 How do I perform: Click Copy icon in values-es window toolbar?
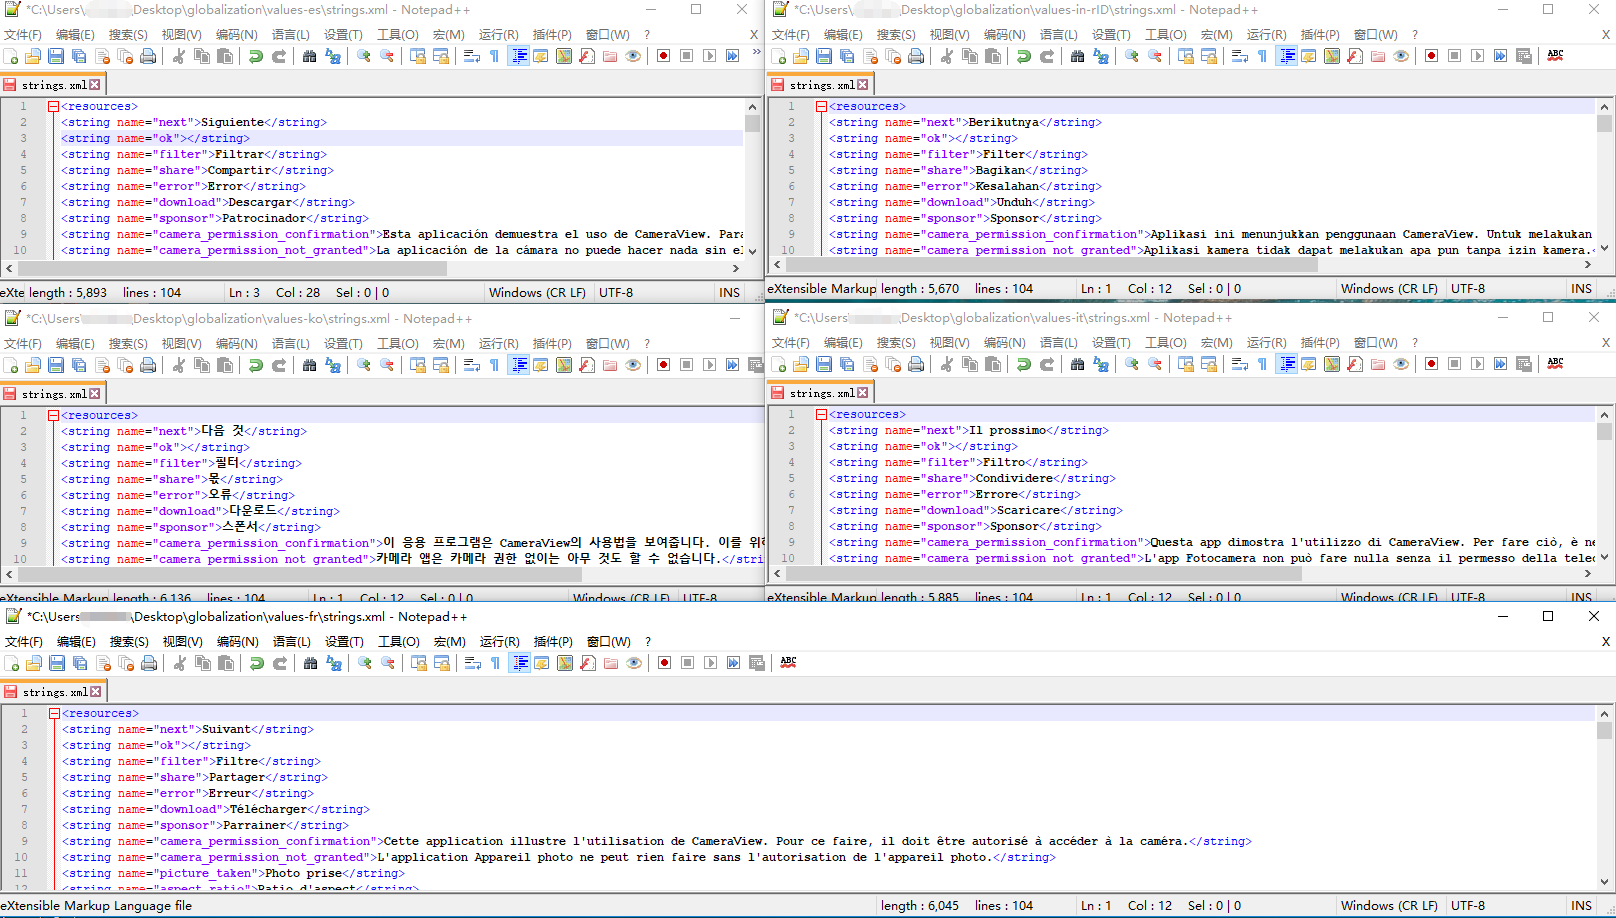pos(202,56)
